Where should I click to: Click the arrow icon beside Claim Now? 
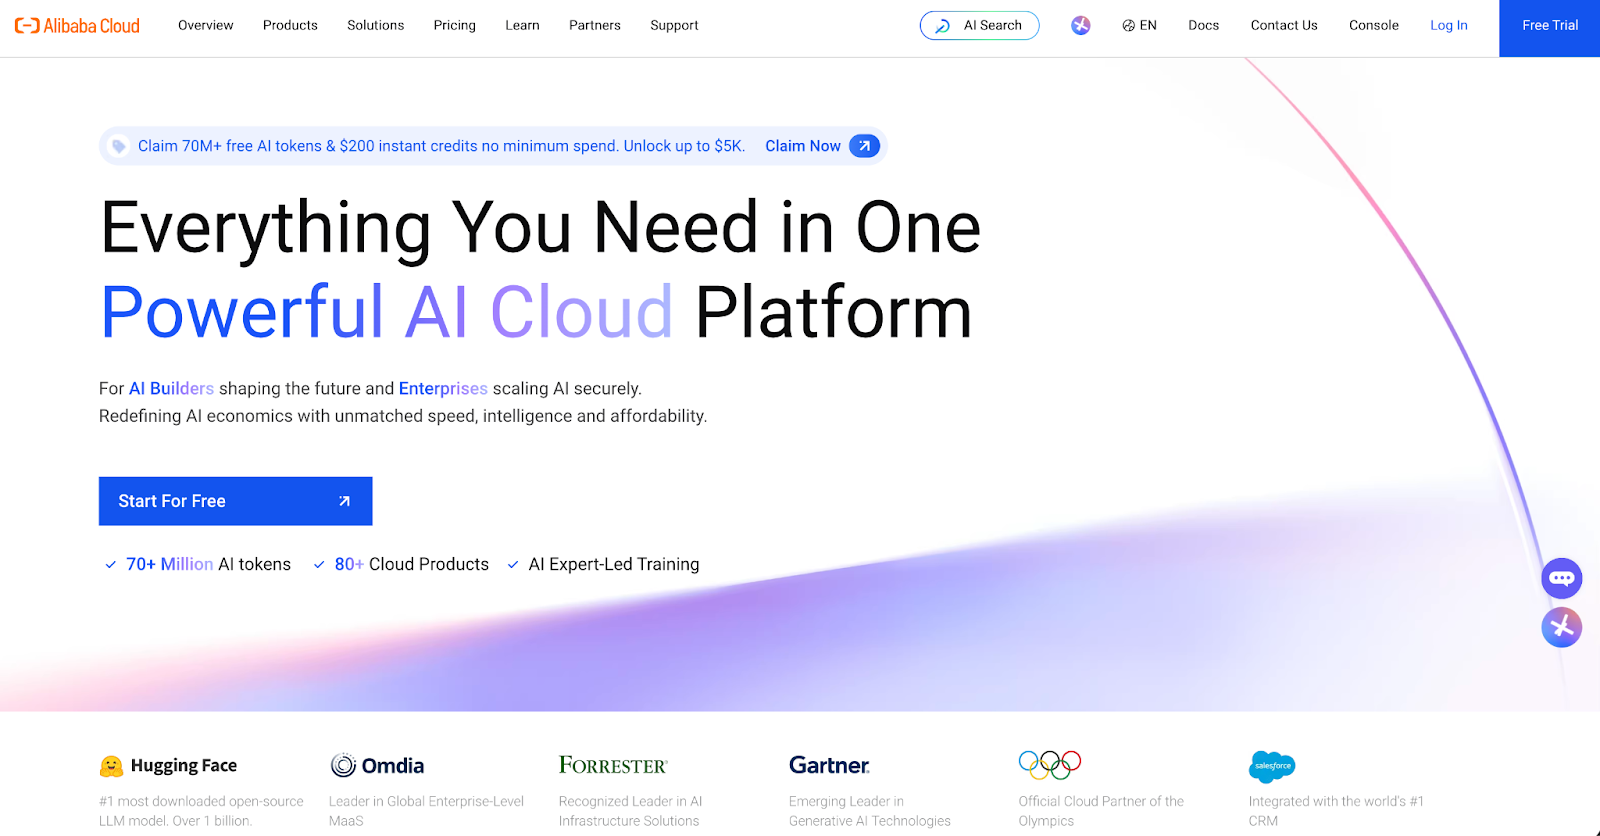[864, 146]
